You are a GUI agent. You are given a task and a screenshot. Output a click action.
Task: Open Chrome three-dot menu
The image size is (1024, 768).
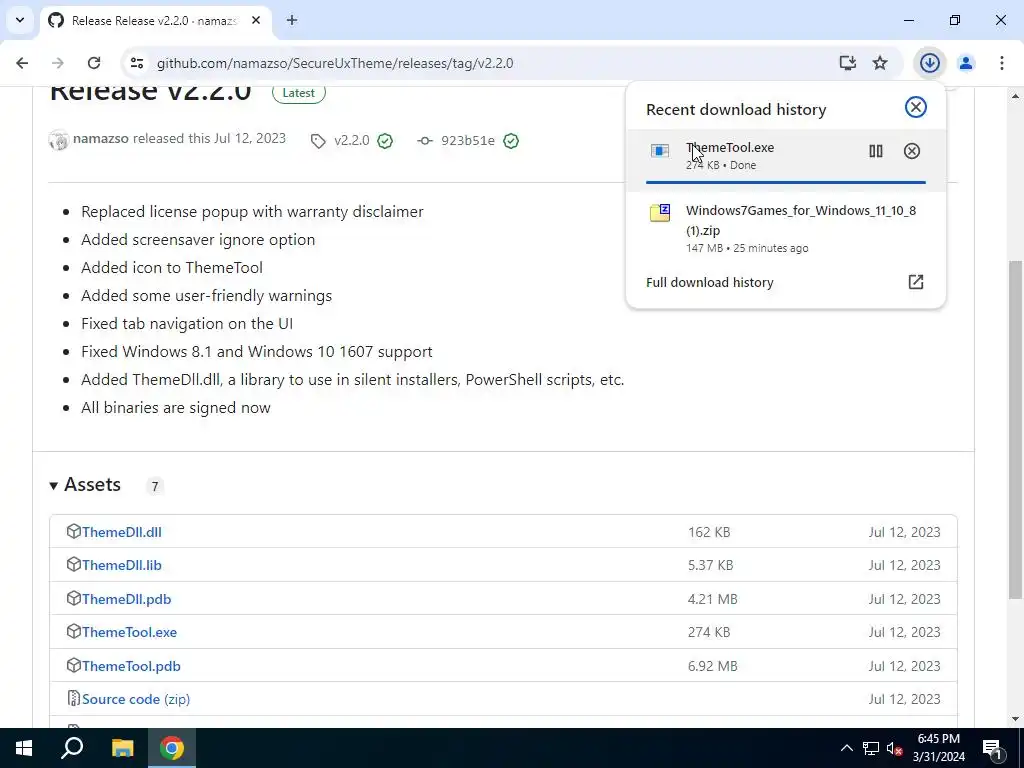(1002, 63)
